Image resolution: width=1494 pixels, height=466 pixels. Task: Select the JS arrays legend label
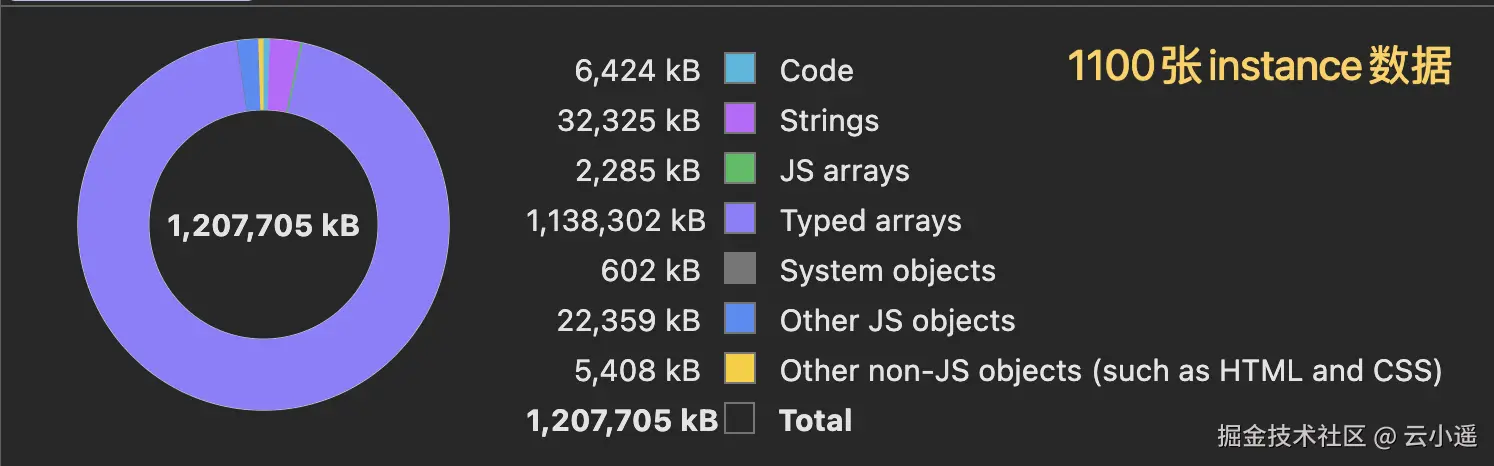(844, 171)
